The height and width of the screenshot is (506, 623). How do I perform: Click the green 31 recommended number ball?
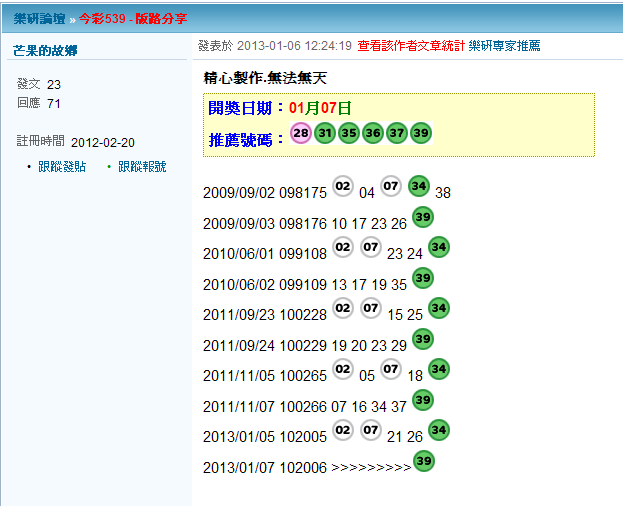pyautogui.click(x=324, y=134)
